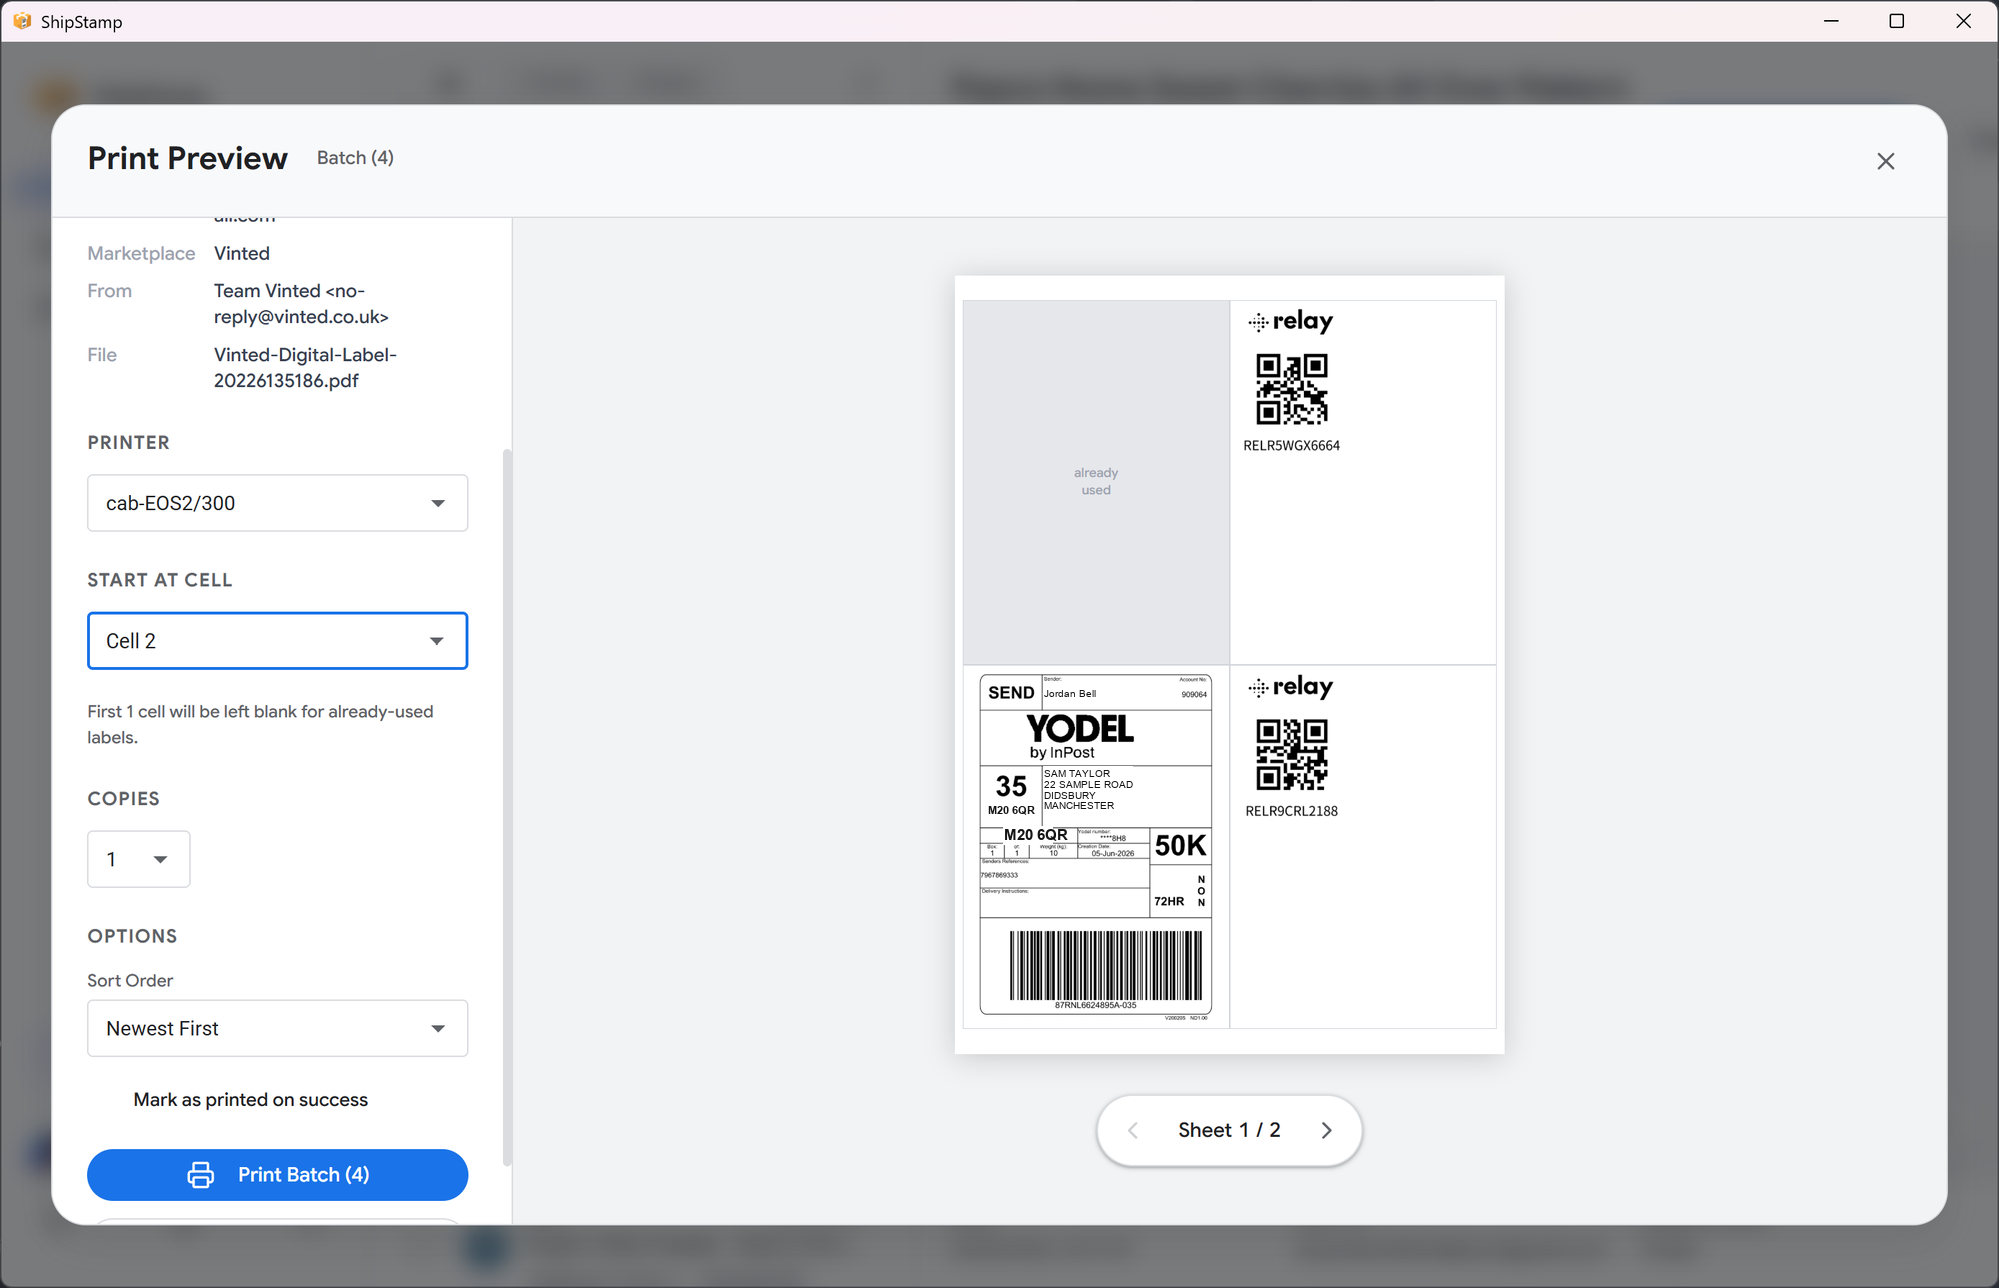Viewport: 1999px width, 1288px height.
Task: Click the START AT CELL heading
Action: (x=159, y=580)
